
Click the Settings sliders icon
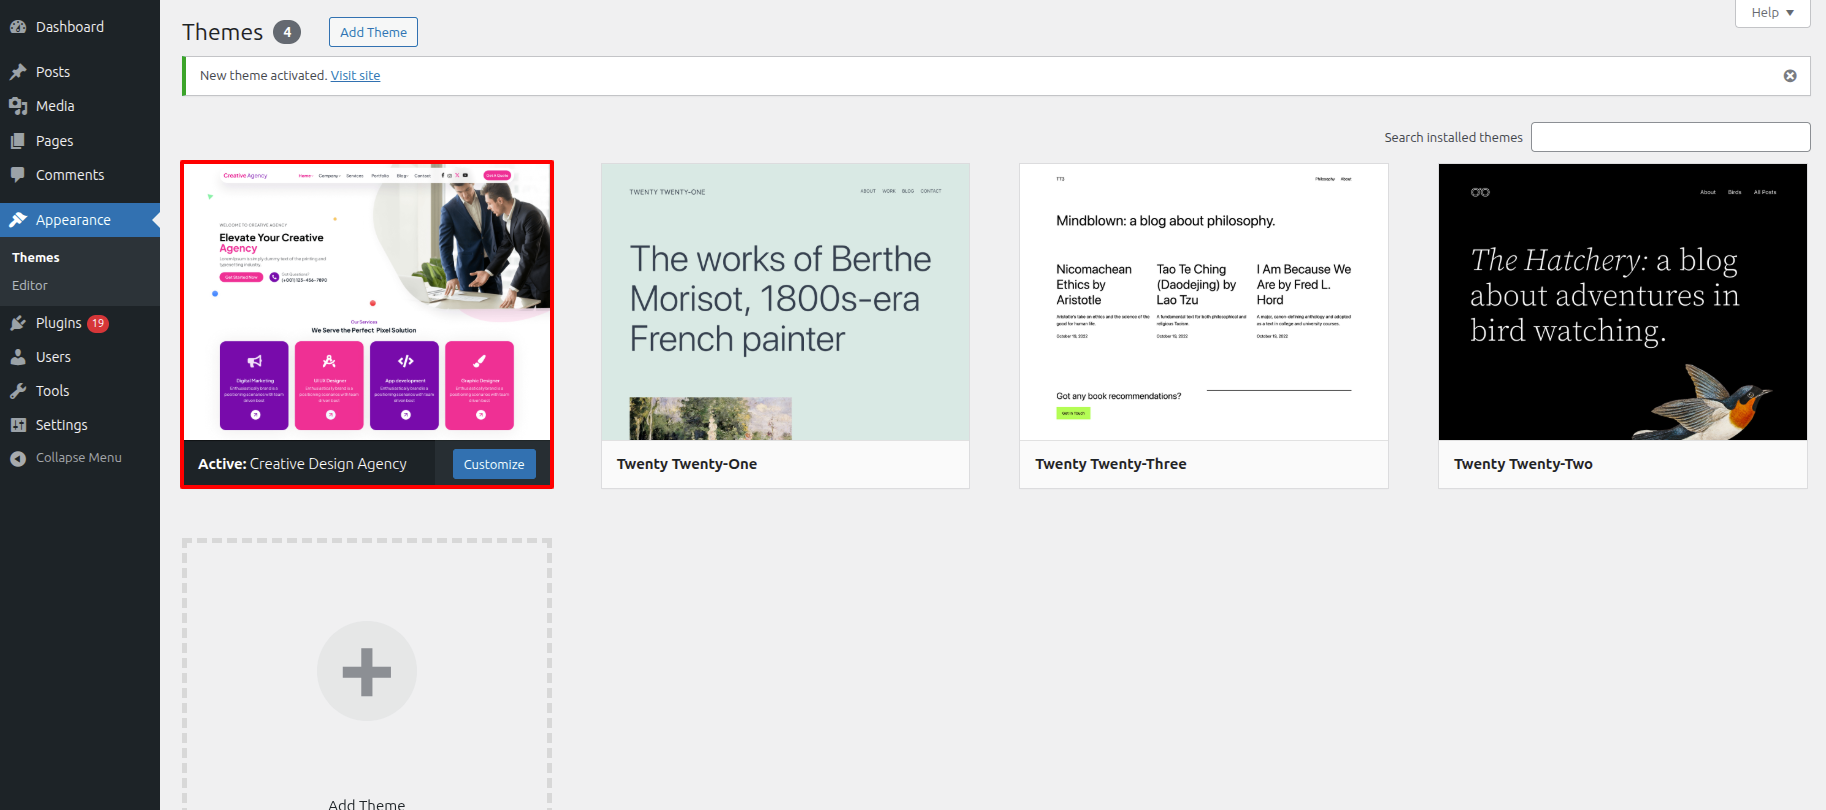click(18, 425)
